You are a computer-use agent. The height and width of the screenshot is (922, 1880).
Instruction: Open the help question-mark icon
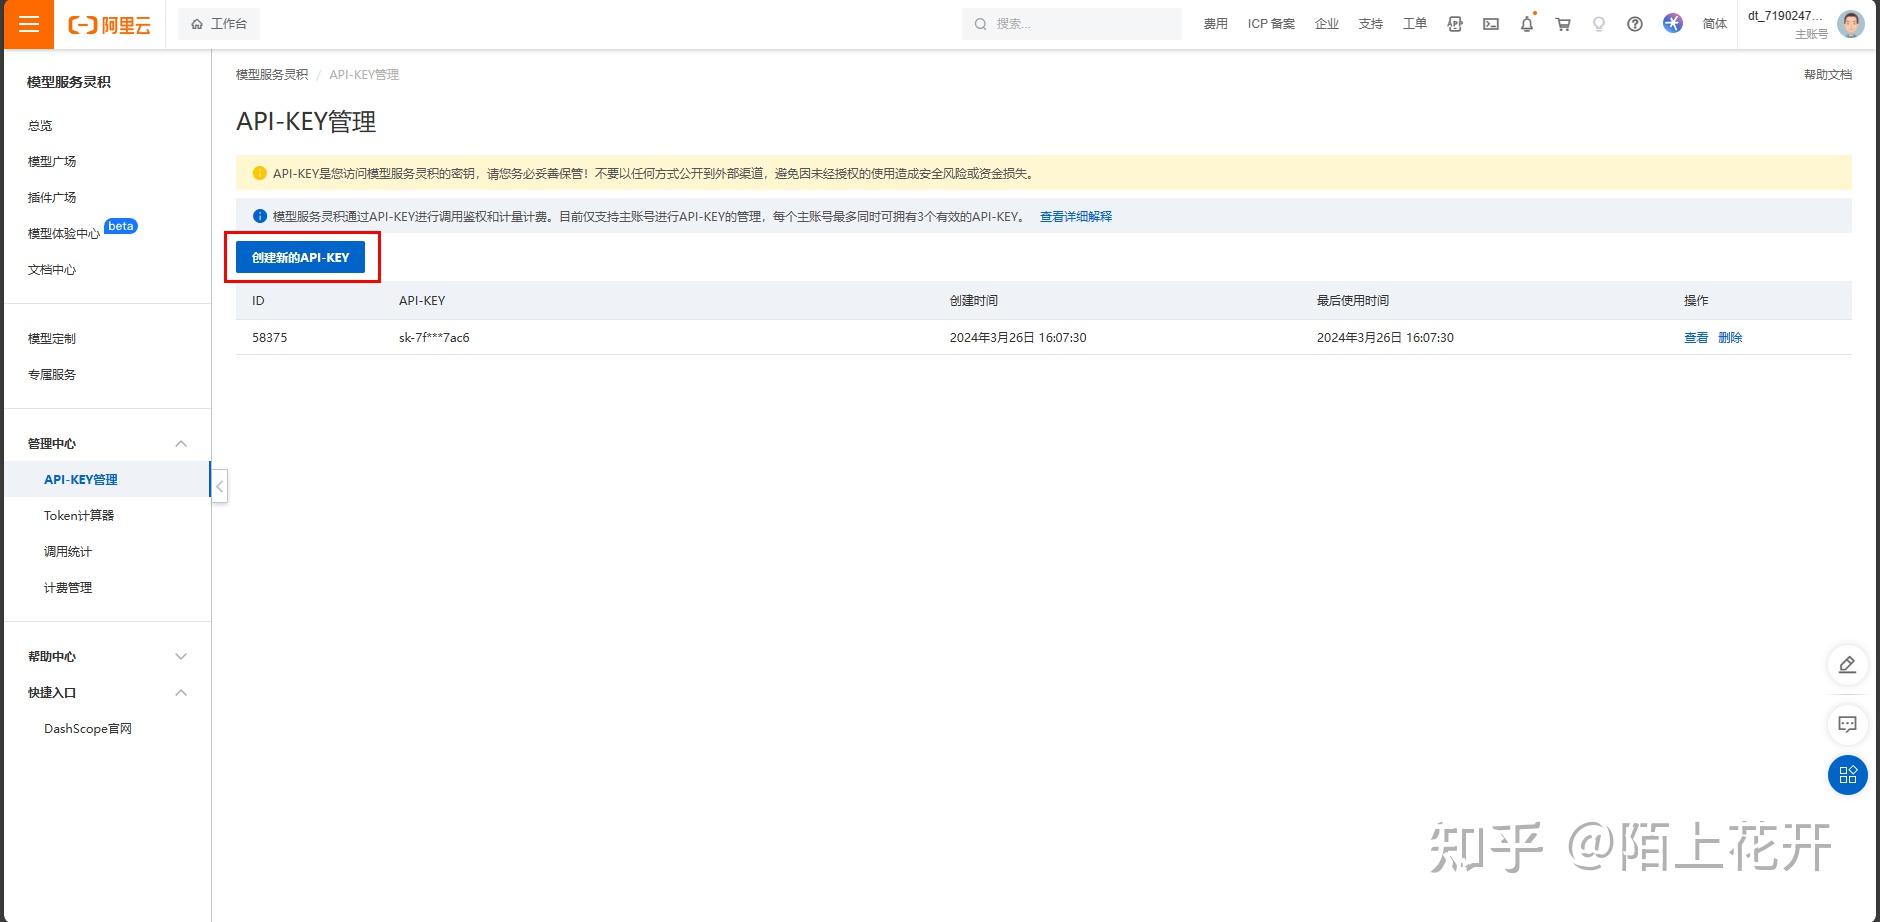[1635, 23]
